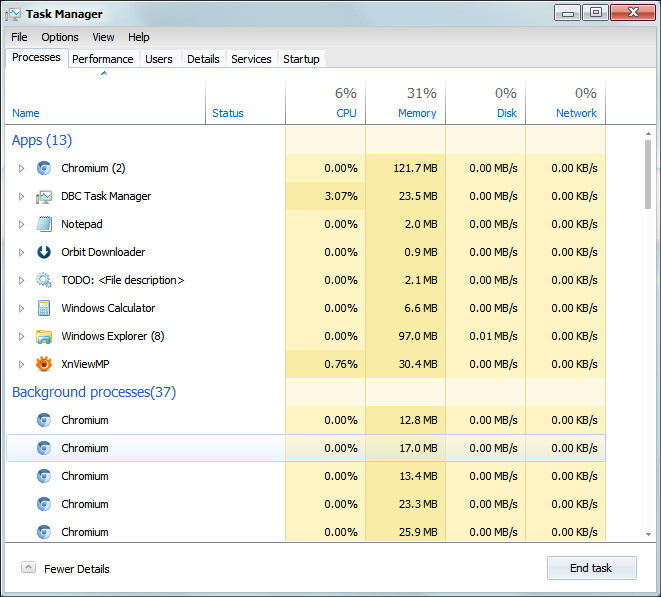Click the Windows Calculator icon
The height and width of the screenshot is (597, 661).
[44, 308]
